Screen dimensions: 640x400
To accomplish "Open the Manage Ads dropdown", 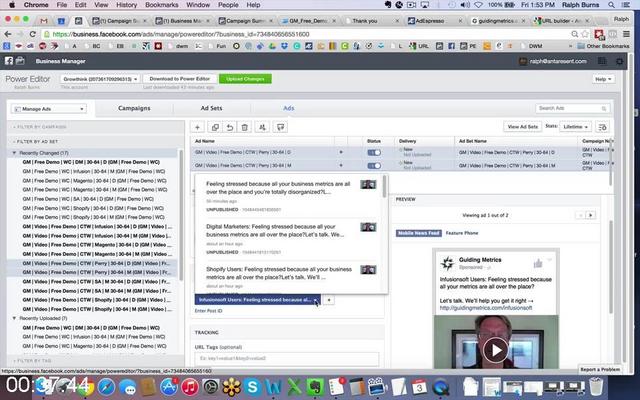I will [x=49, y=109].
